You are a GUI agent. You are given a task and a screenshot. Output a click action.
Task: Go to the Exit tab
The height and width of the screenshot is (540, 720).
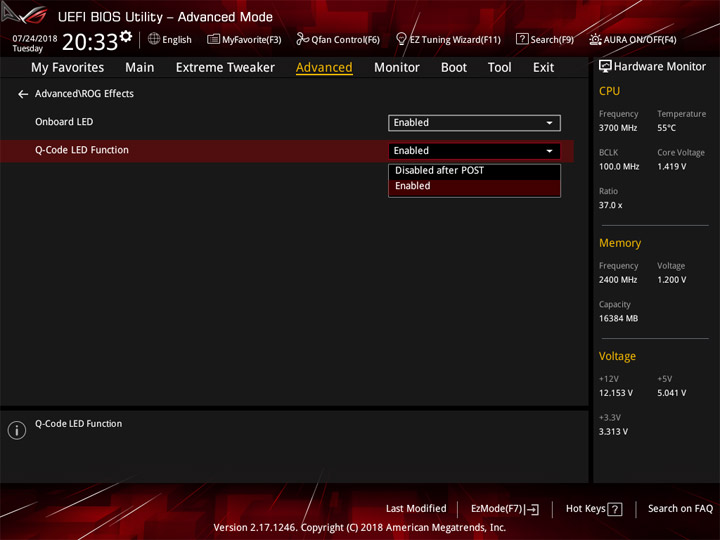click(x=543, y=68)
